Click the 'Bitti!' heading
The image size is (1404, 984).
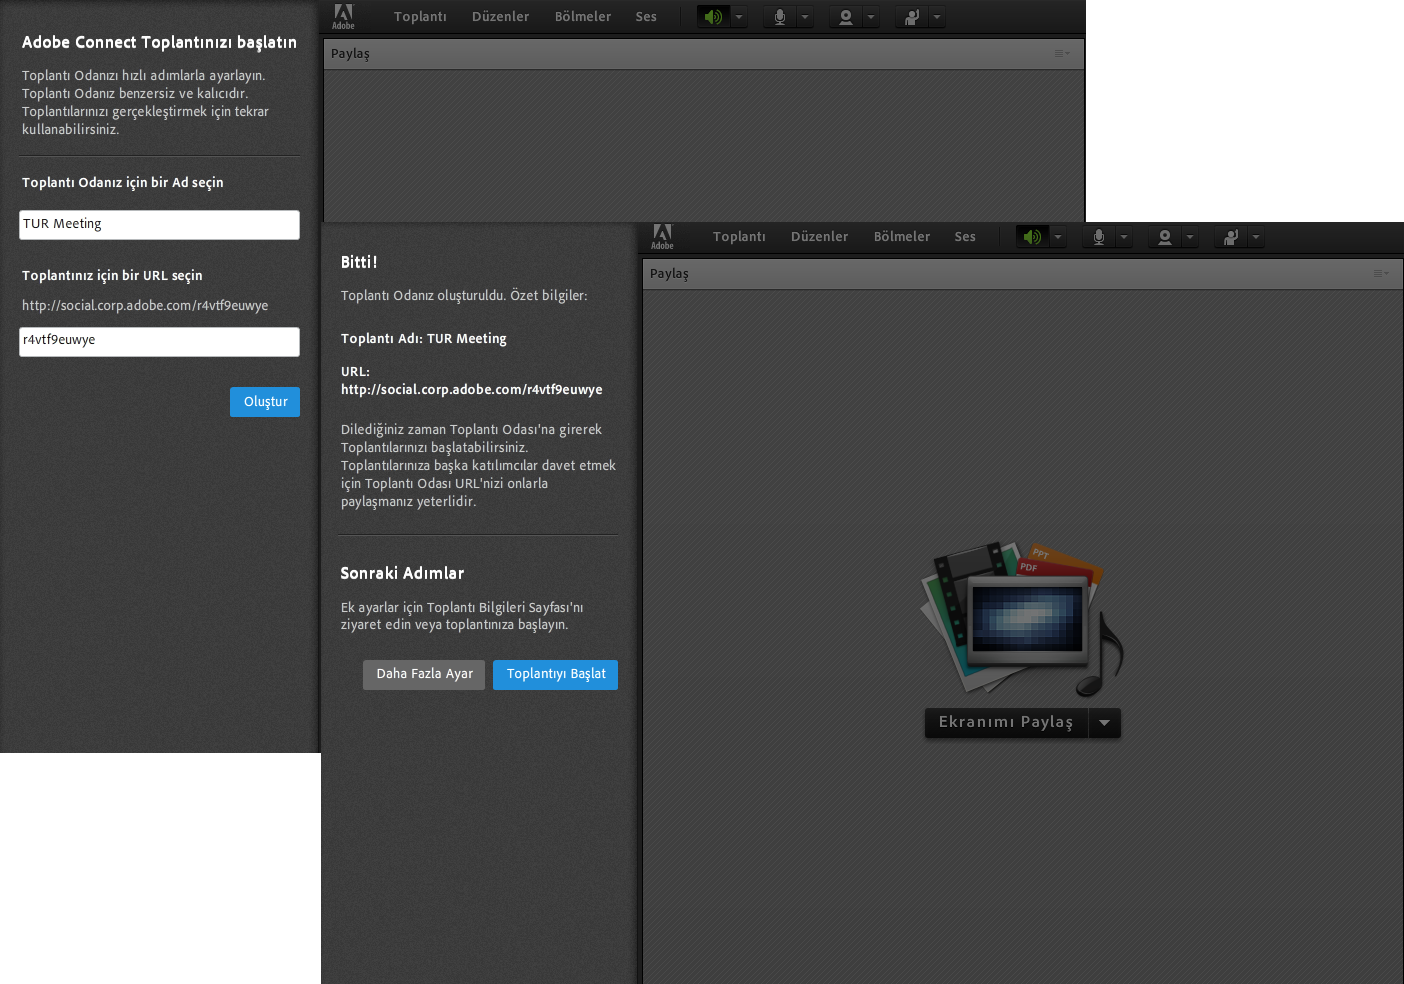coord(359,262)
